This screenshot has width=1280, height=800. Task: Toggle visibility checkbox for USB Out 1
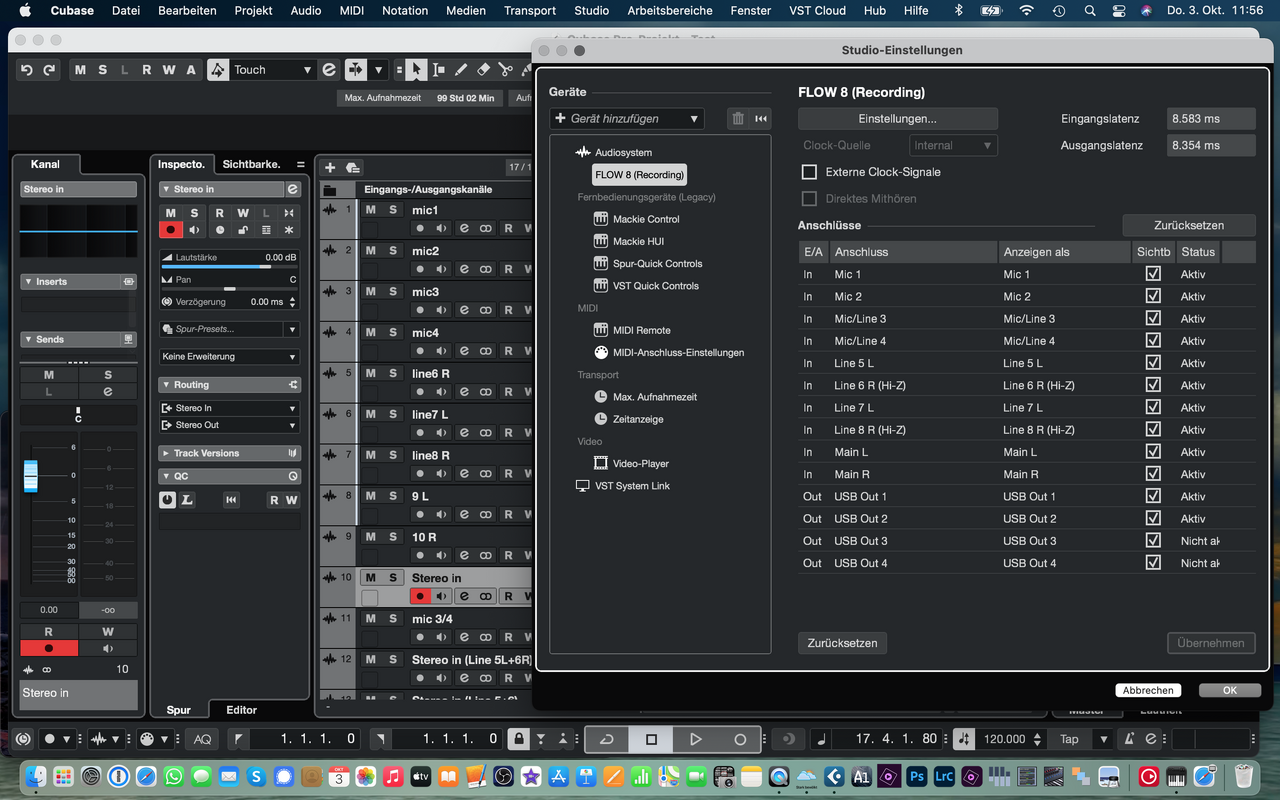1153,496
